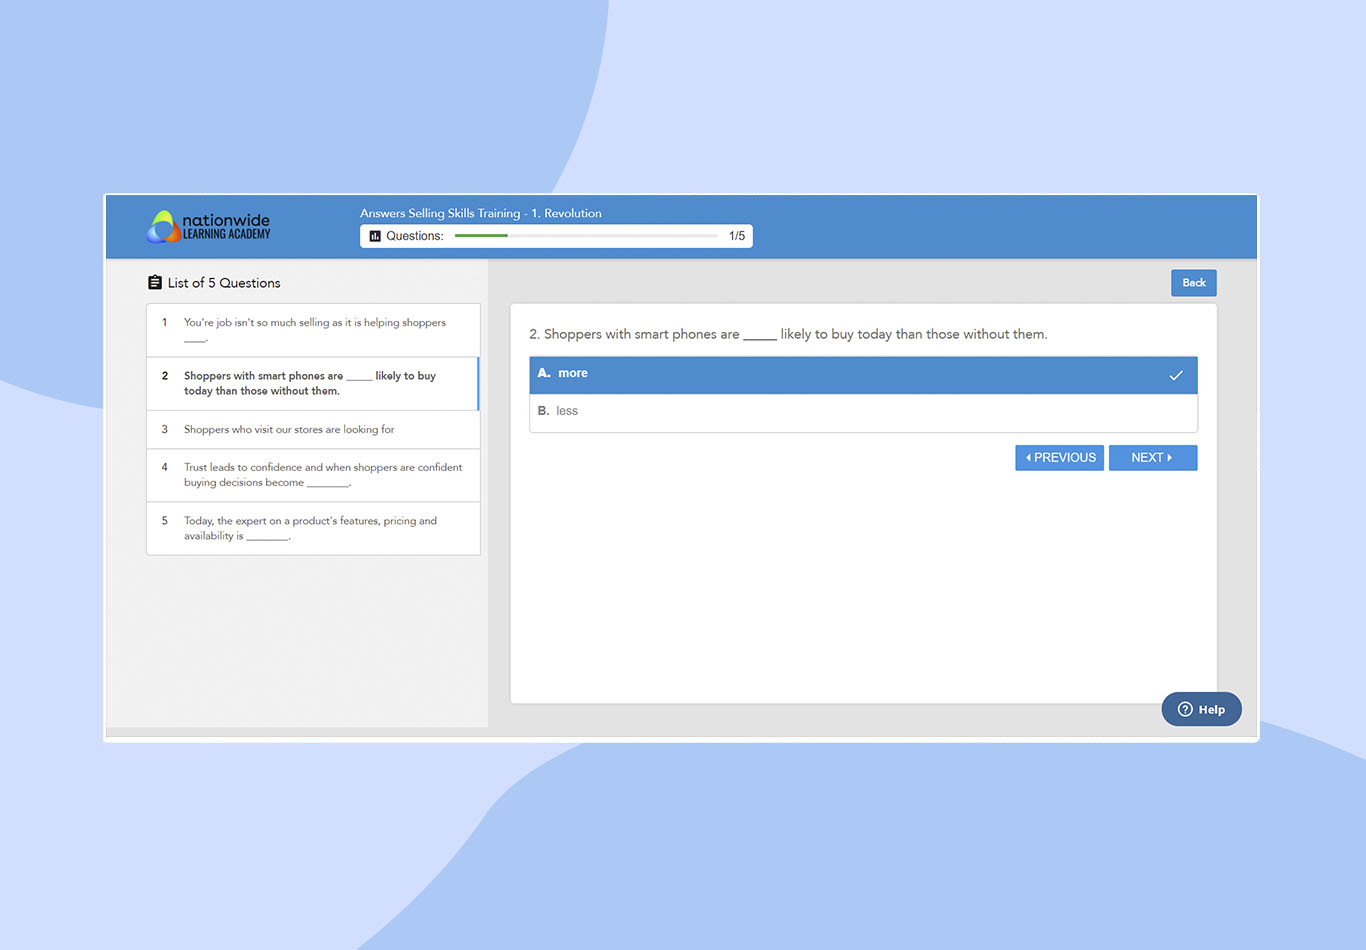Open the Help widget
1366x950 pixels.
point(1201,709)
